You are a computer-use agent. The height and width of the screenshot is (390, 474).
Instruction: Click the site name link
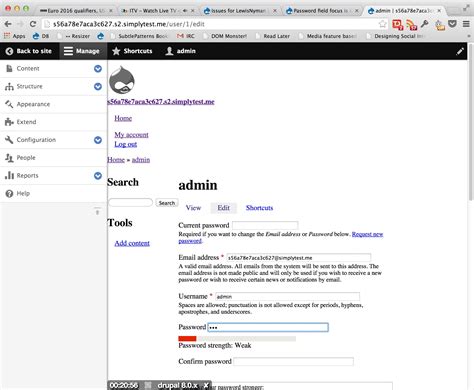161,102
